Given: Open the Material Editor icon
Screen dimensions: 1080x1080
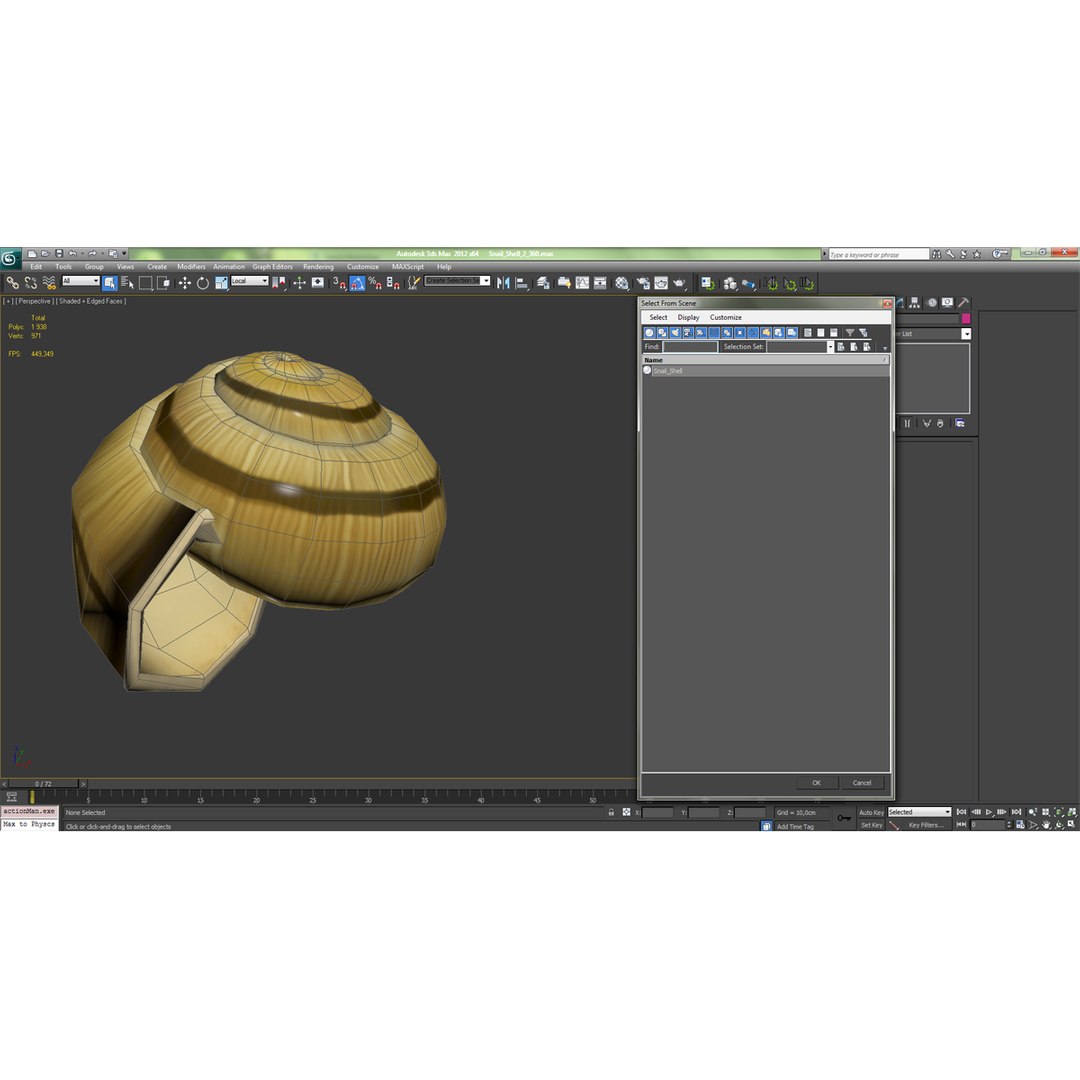Looking at the screenshot, I should [622, 282].
